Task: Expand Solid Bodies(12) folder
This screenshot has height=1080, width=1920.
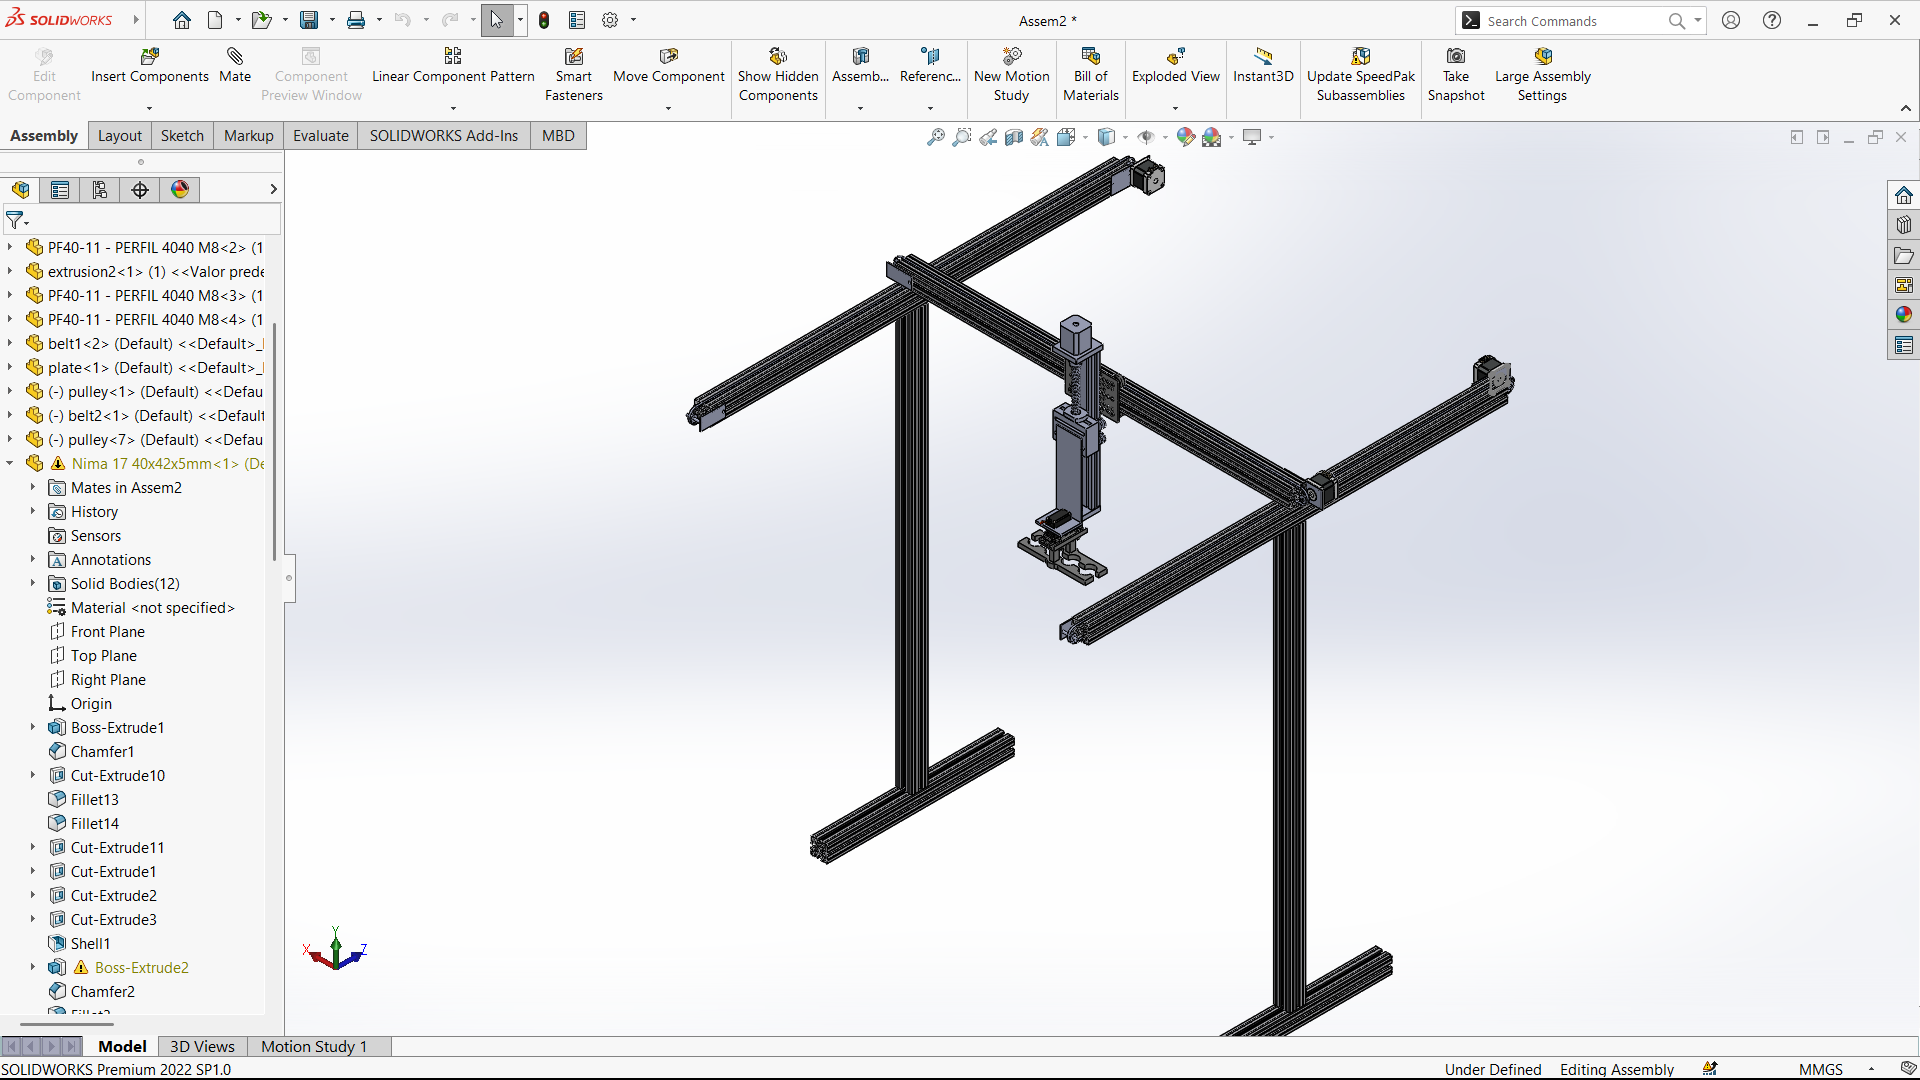Action: (x=33, y=583)
